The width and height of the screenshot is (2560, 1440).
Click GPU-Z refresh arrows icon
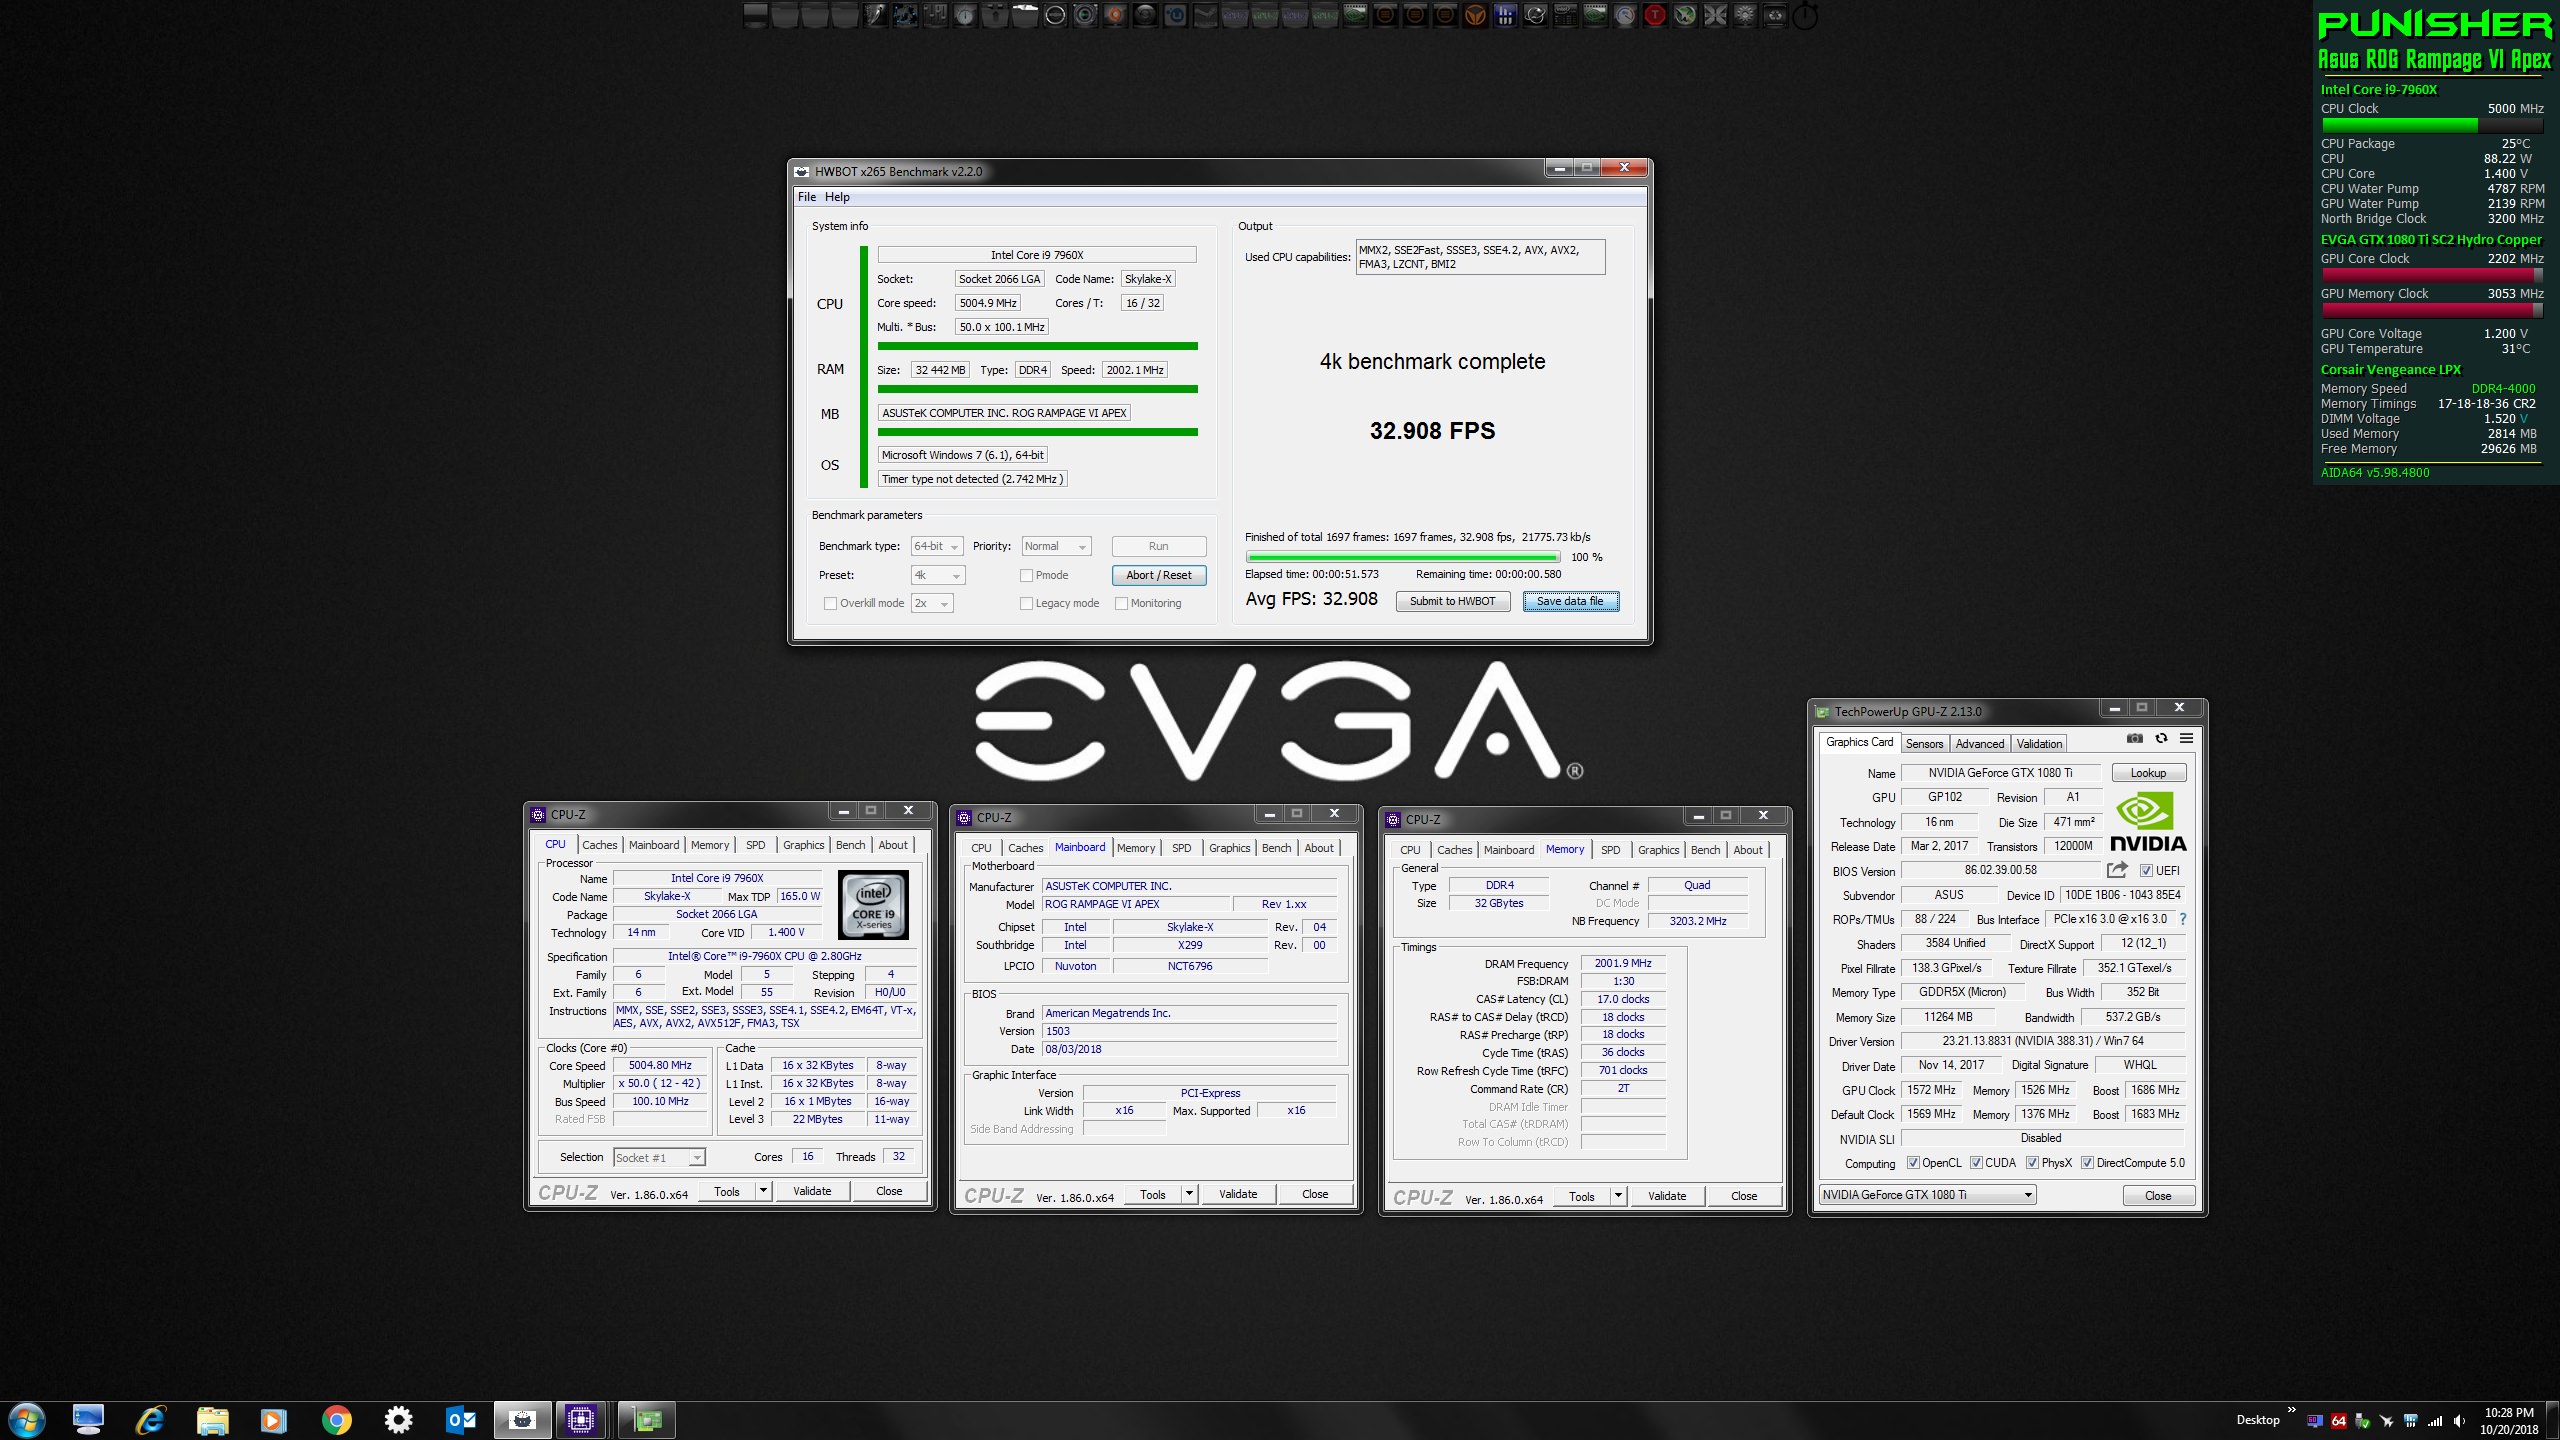click(x=2161, y=739)
